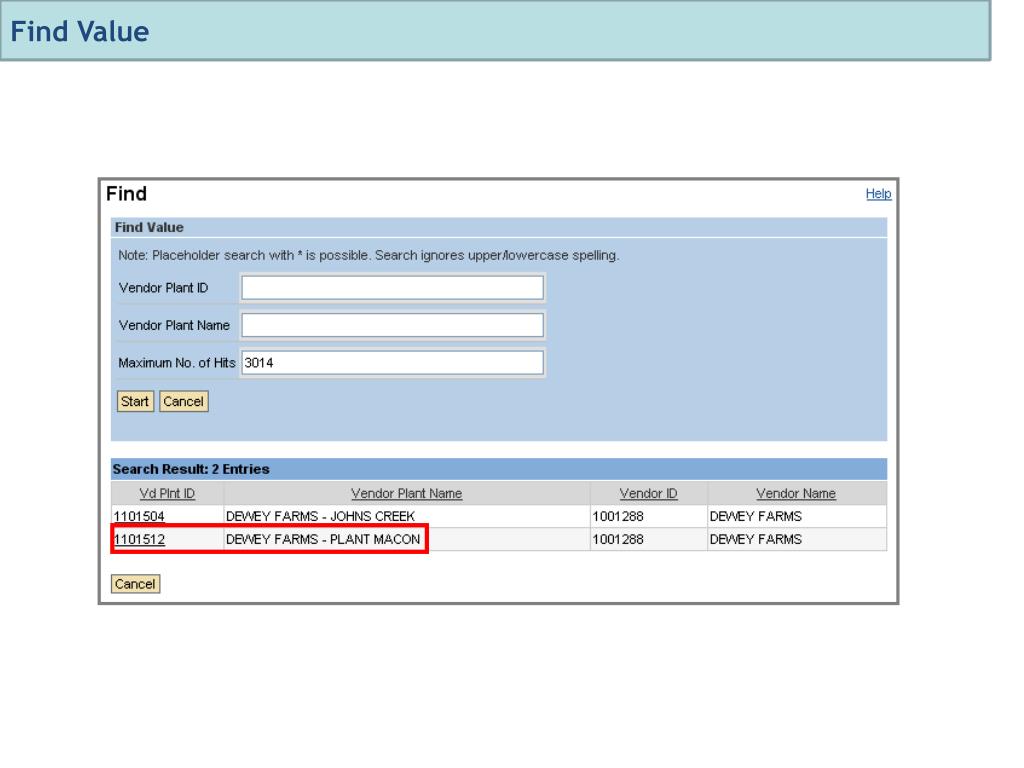Click Cancel below the search results table
Viewport: 1024px width, 768px height.
click(x=135, y=584)
